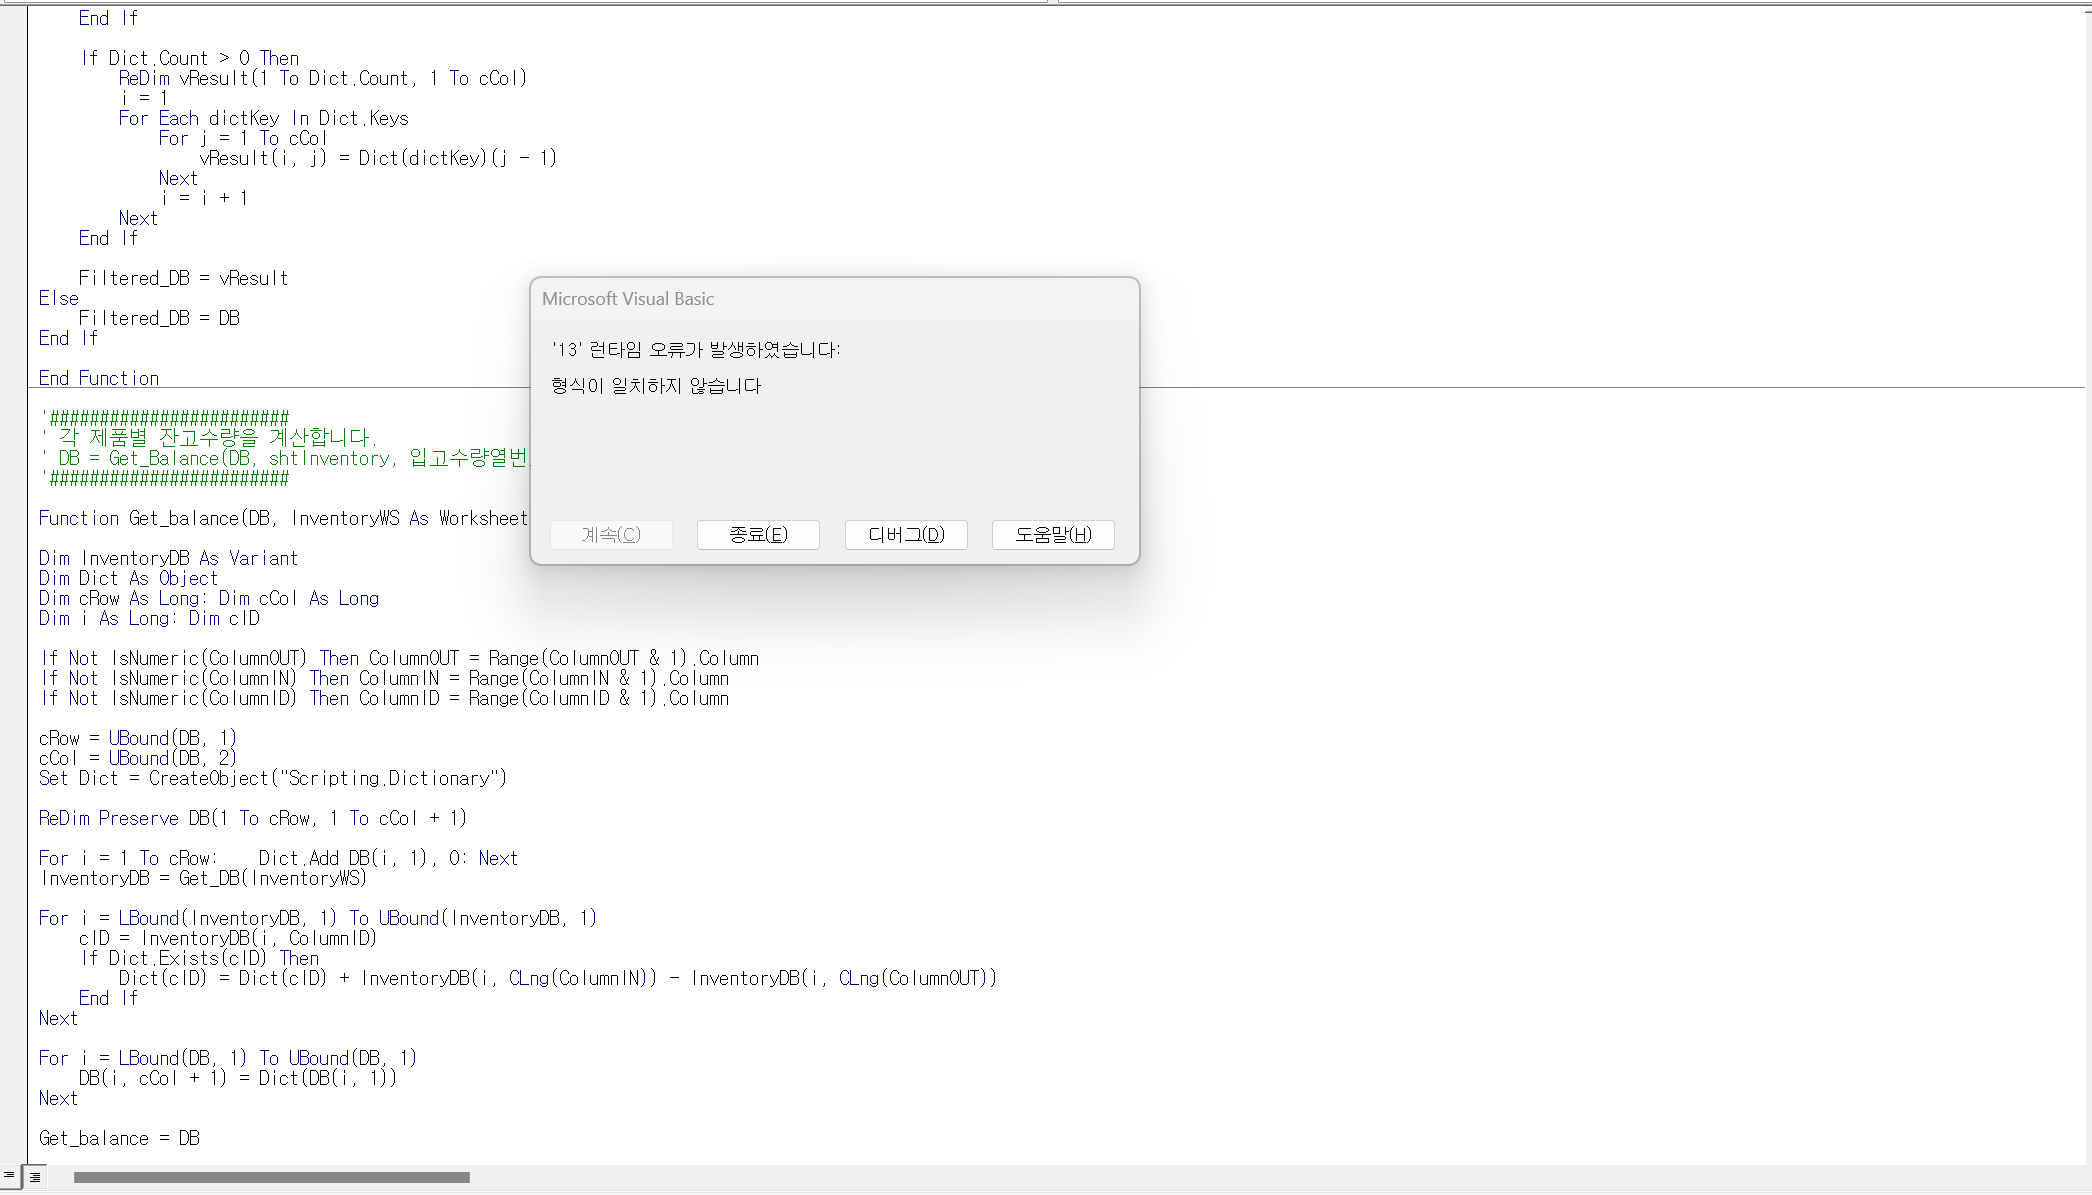Click the 'Get_balance = DB' line
This screenshot has height=1195, width=2092.
[119, 1138]
